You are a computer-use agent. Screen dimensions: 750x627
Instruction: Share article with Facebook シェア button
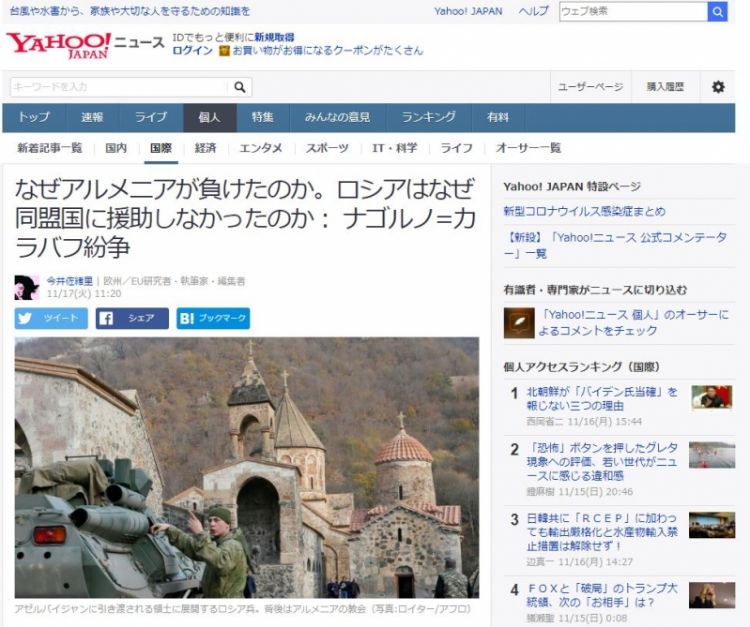[132, 319]
